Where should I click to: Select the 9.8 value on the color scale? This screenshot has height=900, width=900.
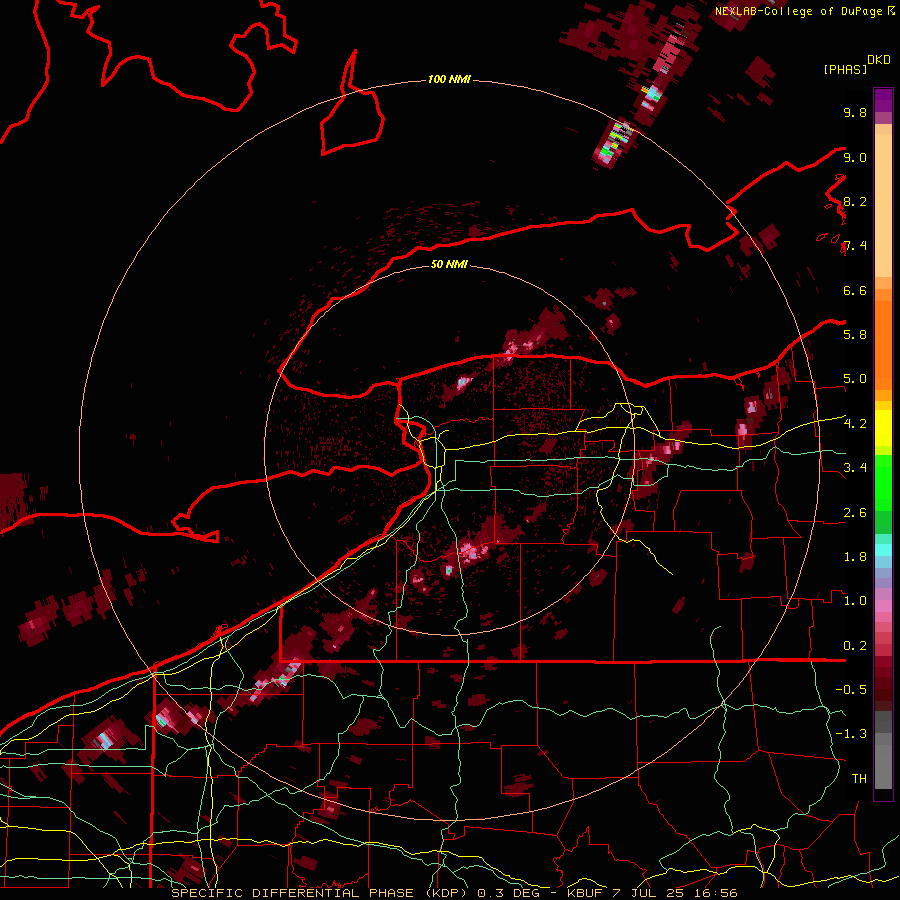[x=855, y=113]
